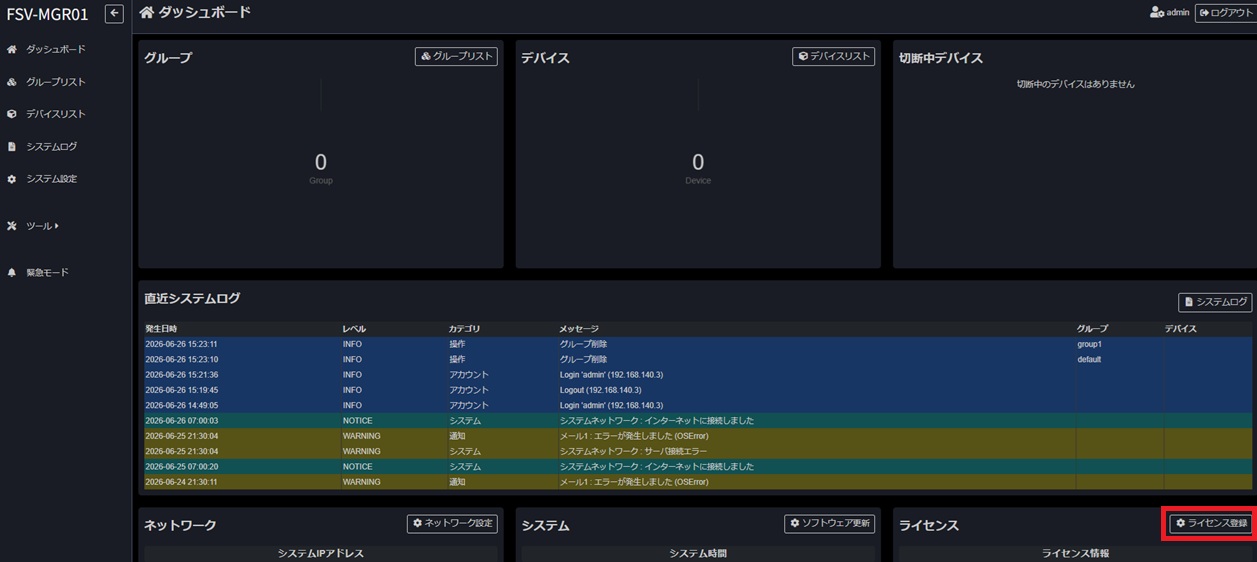
Task: Collapse sidebar with the left arrow icon
Action: [114, 14]
